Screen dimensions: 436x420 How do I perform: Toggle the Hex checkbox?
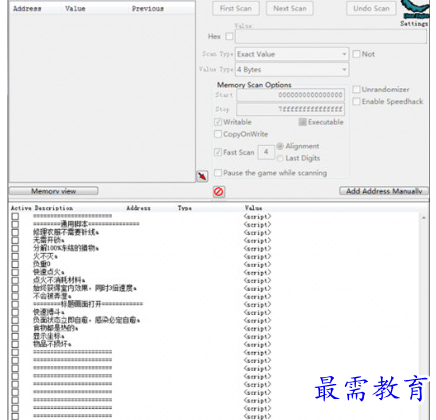point(229,36)
